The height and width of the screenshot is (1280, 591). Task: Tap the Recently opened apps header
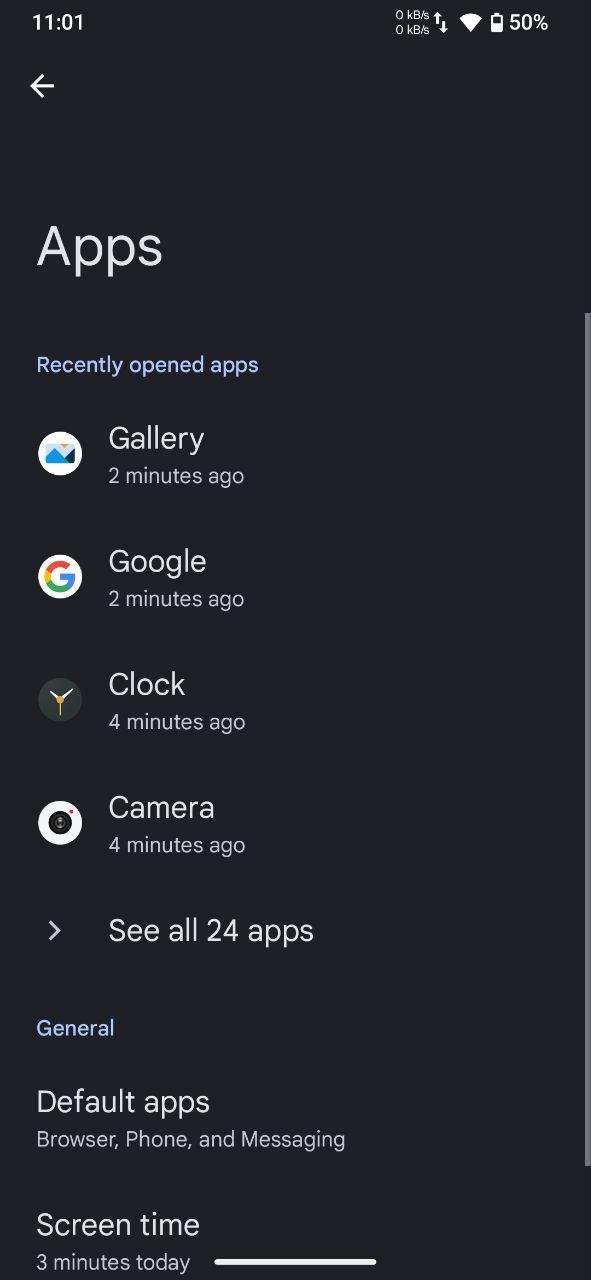tap(147, 365)
